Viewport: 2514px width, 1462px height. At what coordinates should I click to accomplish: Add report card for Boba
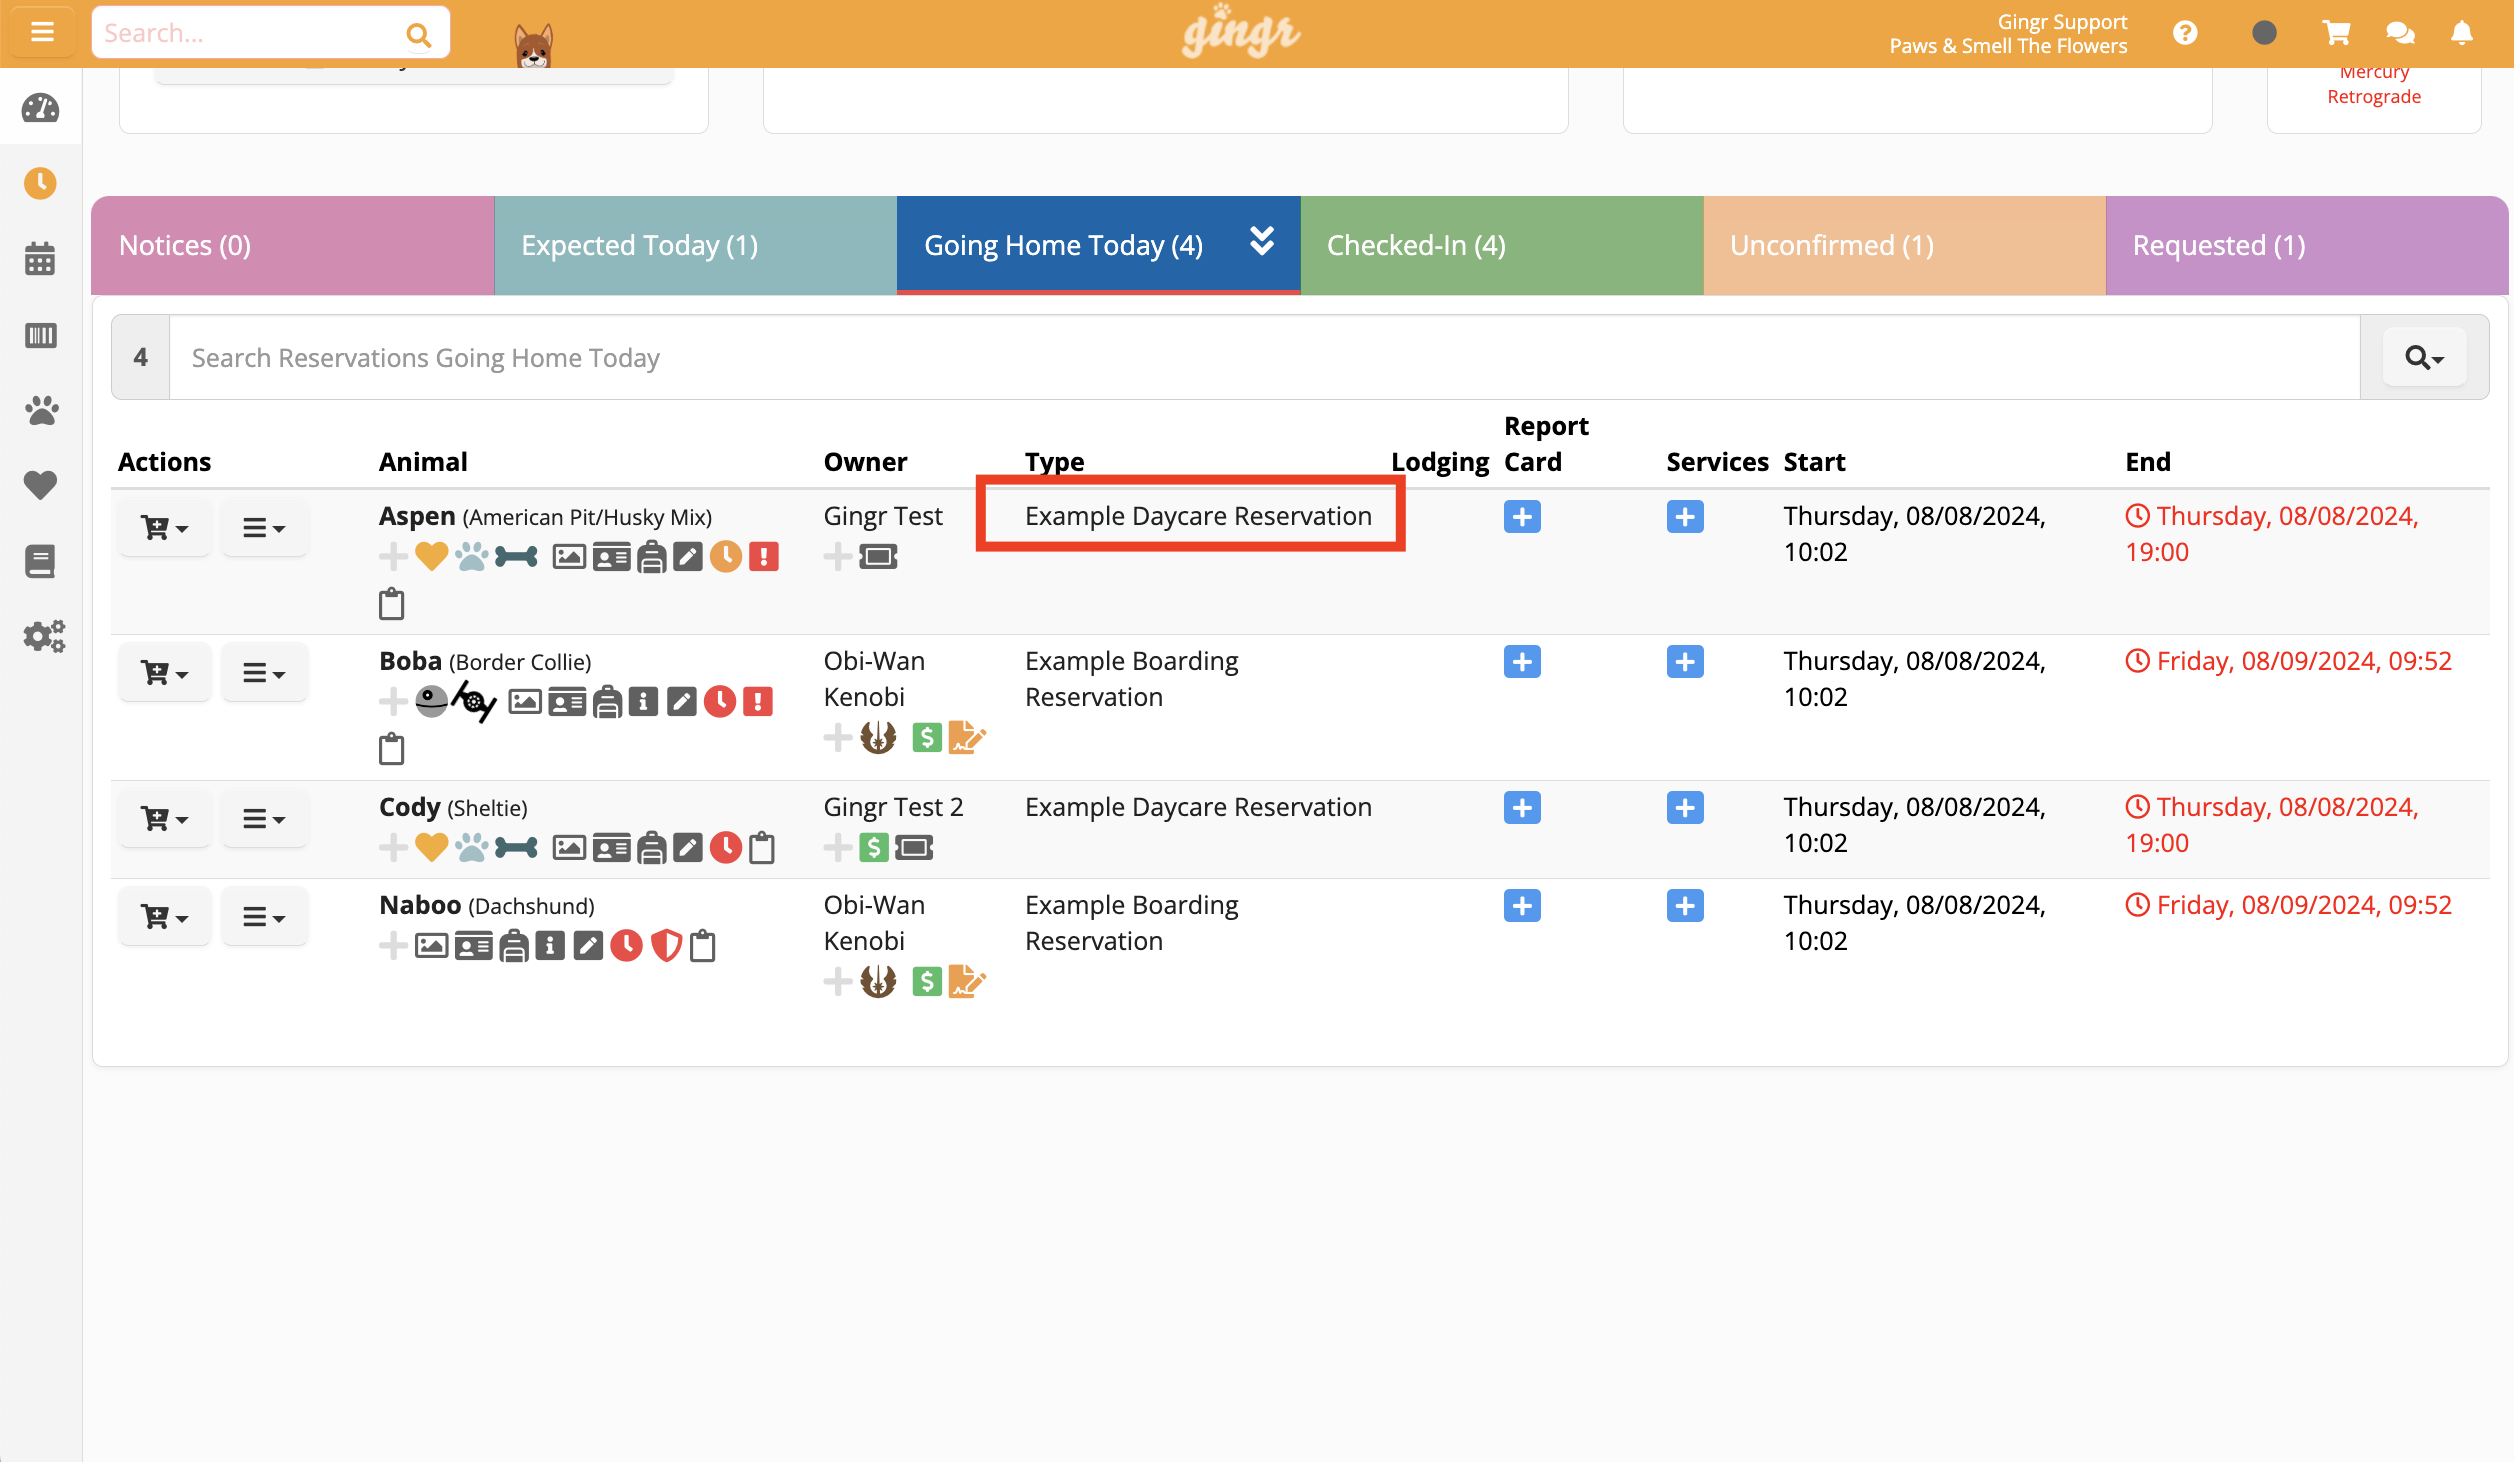pos(1522,662)
